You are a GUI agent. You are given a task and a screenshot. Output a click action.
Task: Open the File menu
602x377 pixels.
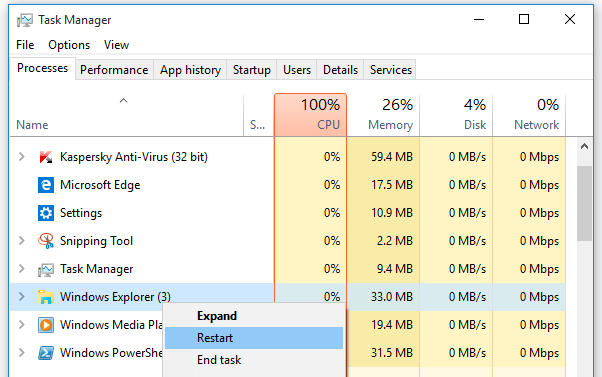click(25, 45)
